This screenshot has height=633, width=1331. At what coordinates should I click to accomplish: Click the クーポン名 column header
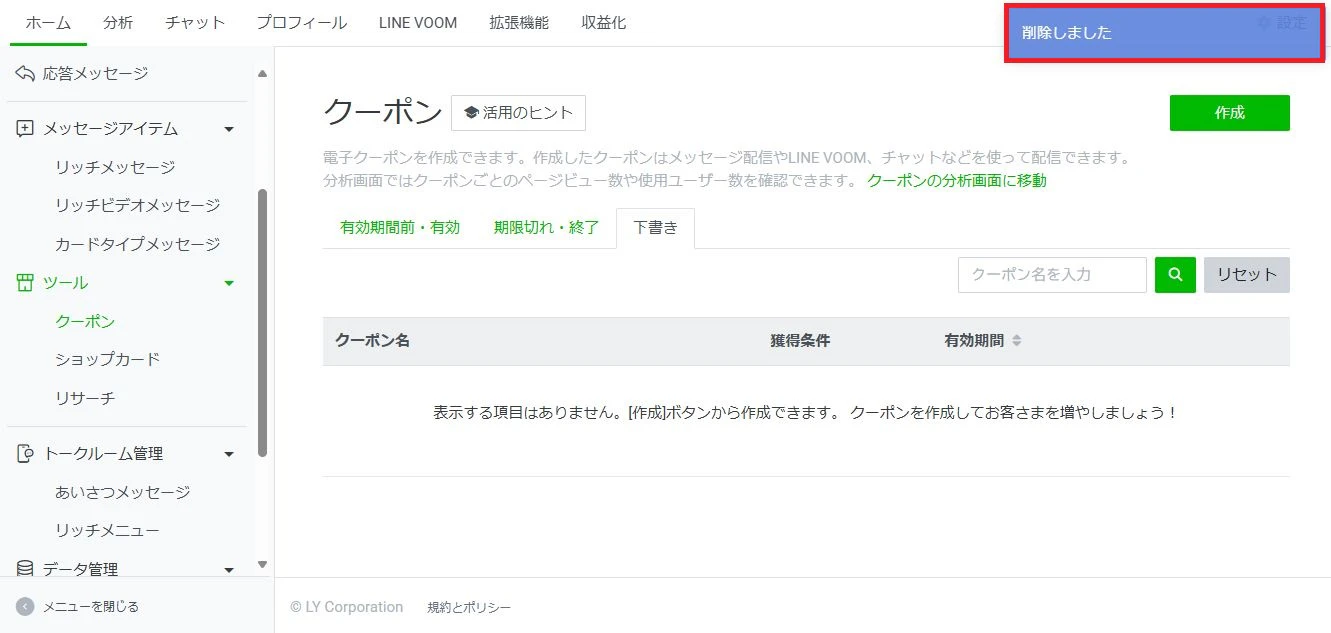click(x=372, y=341)
